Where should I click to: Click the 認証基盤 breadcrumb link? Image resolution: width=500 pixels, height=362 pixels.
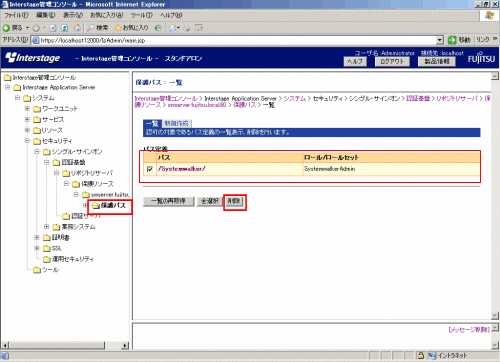coord(418,99)
